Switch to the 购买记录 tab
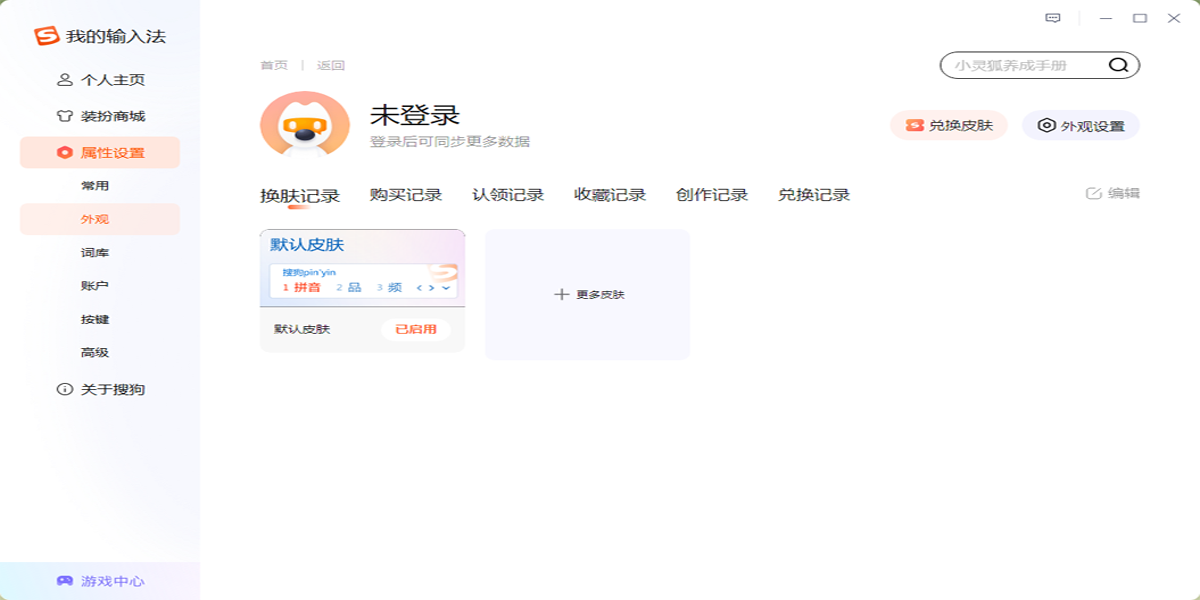 click(406, 194)
